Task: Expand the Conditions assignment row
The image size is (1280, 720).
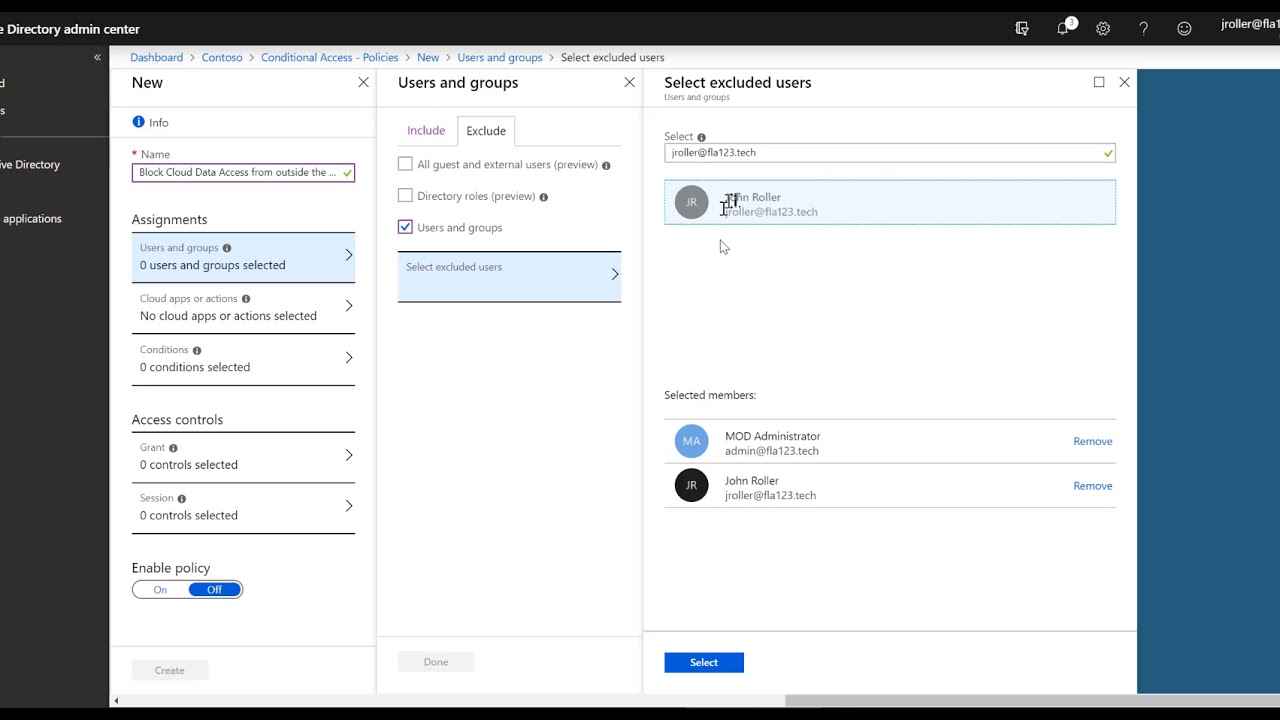Action: (x=243, y=358)
